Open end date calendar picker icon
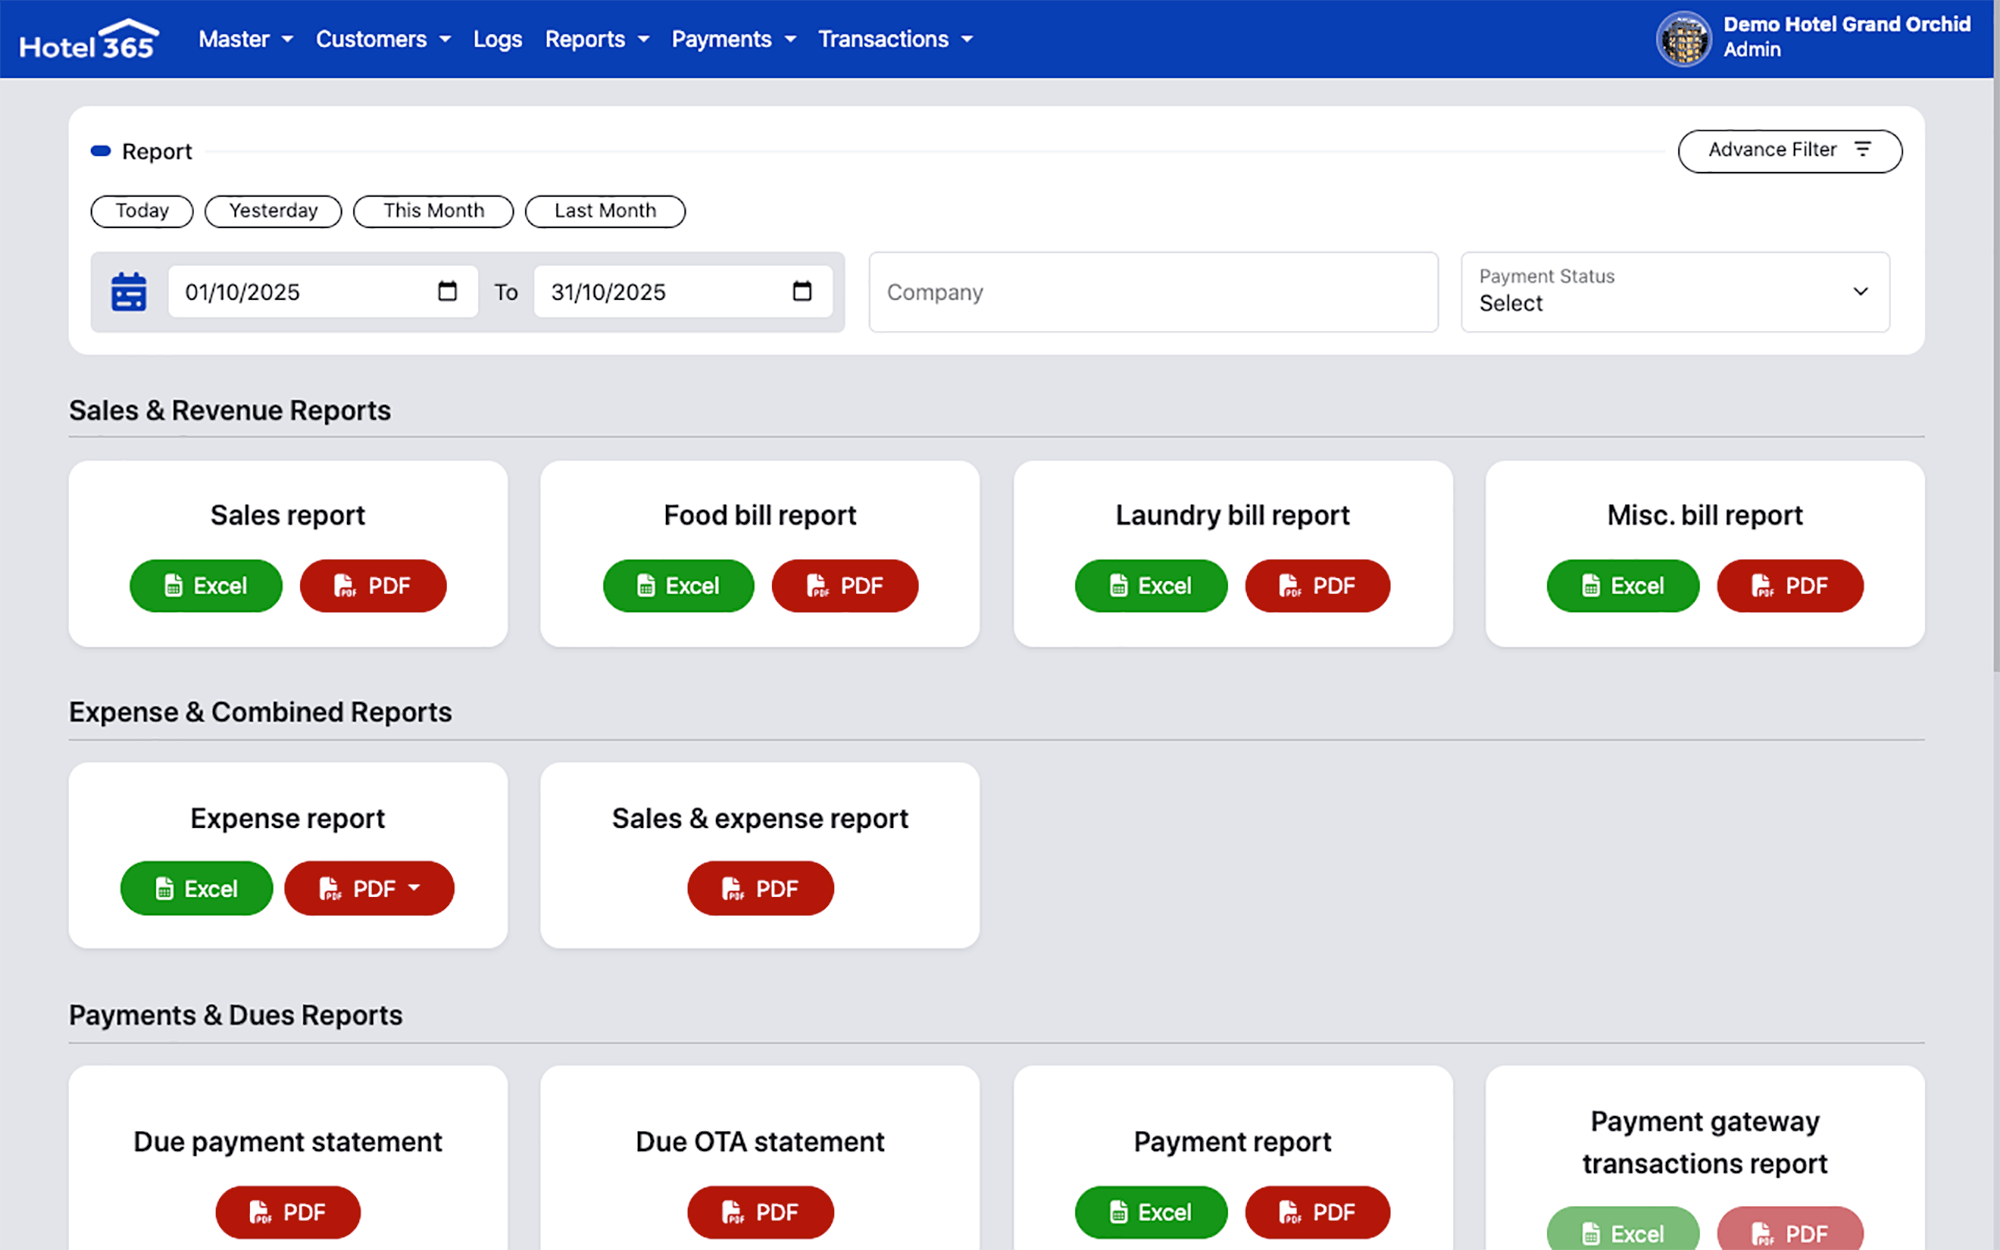 pos(801,291)
